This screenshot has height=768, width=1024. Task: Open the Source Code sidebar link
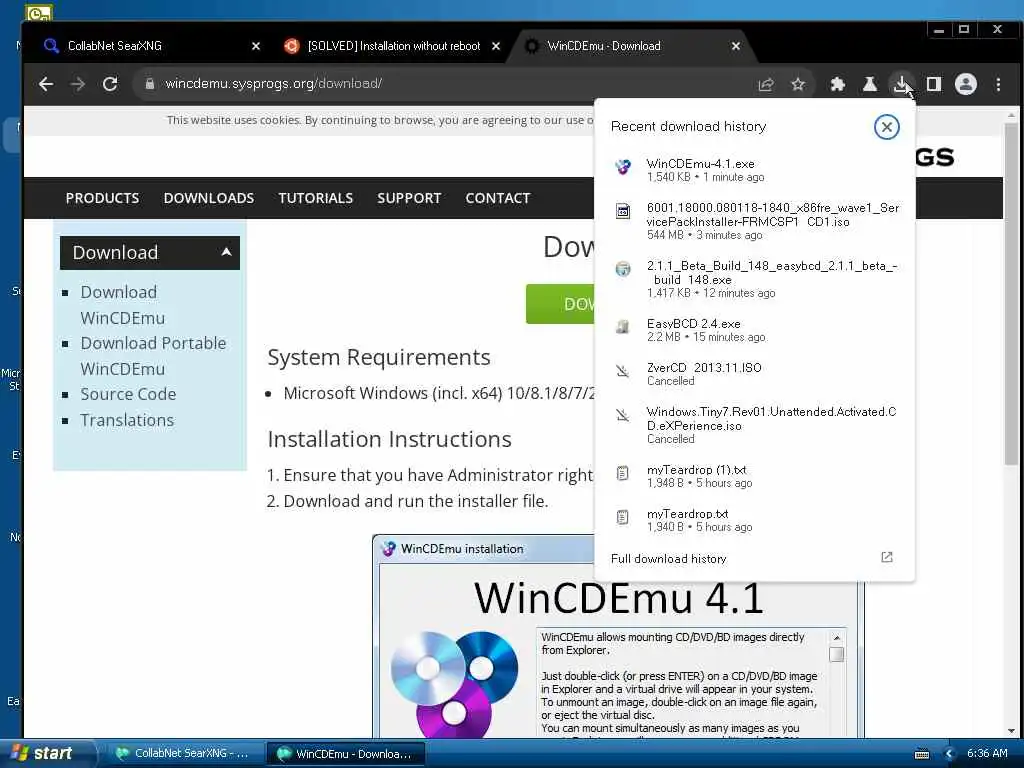[x=128, y=394]
